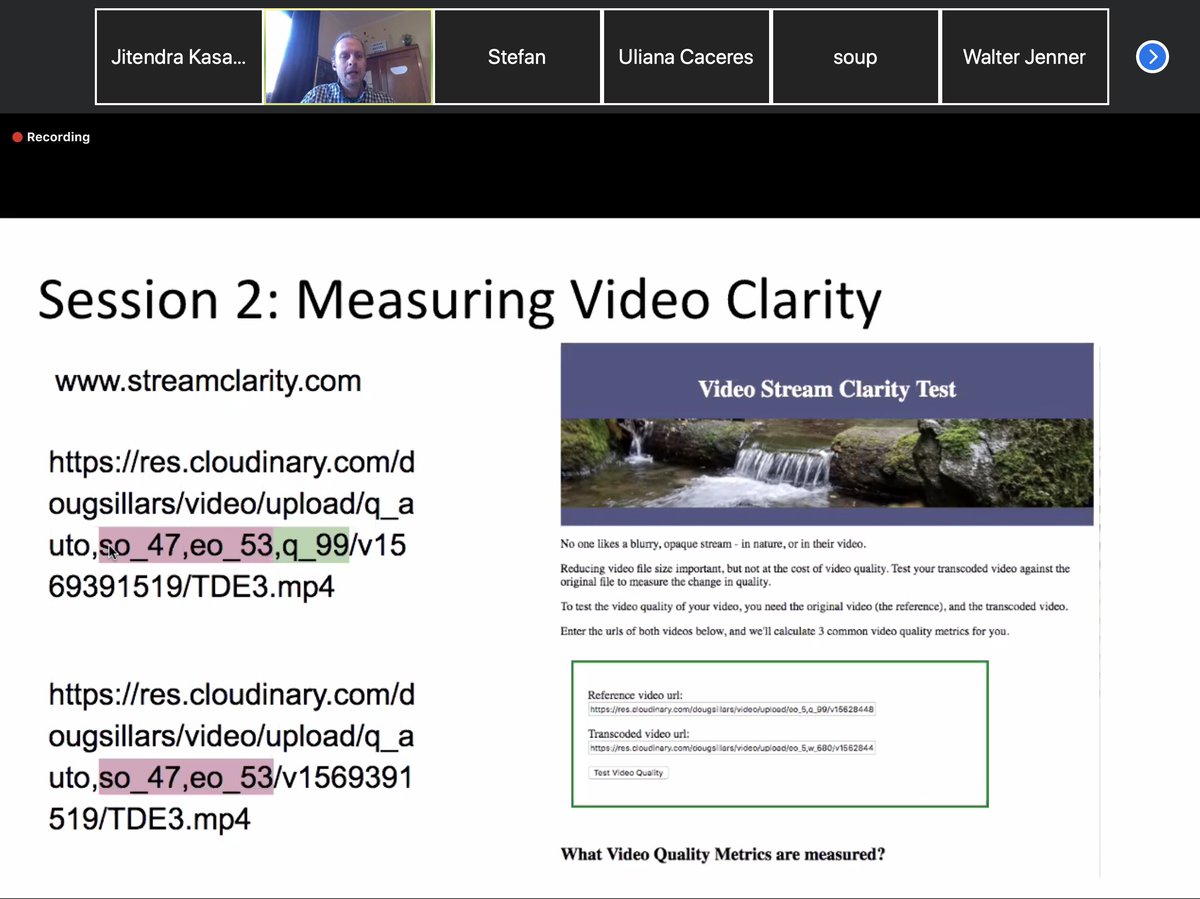
Task: Select Walter Jenner participant tile
Action: pyautogui.click(x=1024, y=57)
